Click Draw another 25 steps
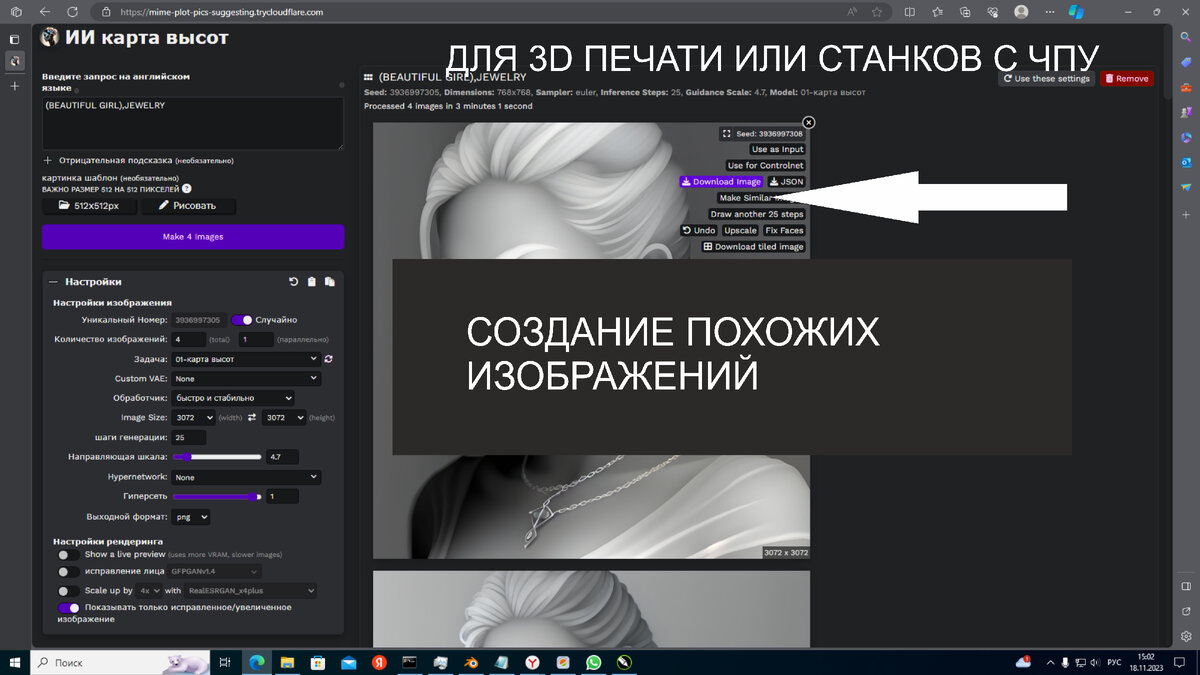This screenshot has width=1200, height=675. tap(756, 214)
